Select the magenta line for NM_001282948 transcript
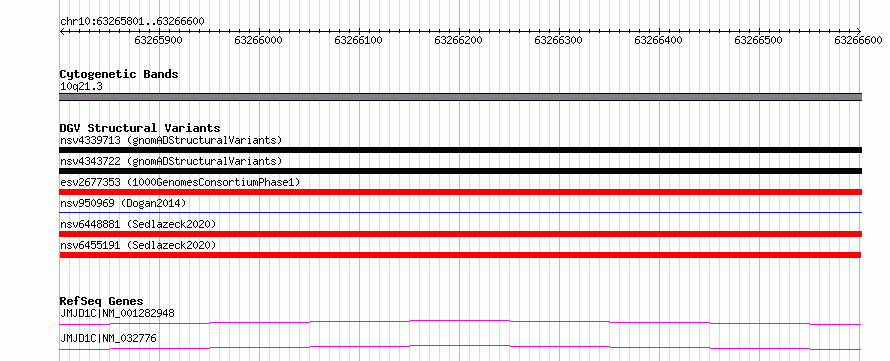This screenshot has width=890, height=361. pyautogui.click(x=460, y=322)
